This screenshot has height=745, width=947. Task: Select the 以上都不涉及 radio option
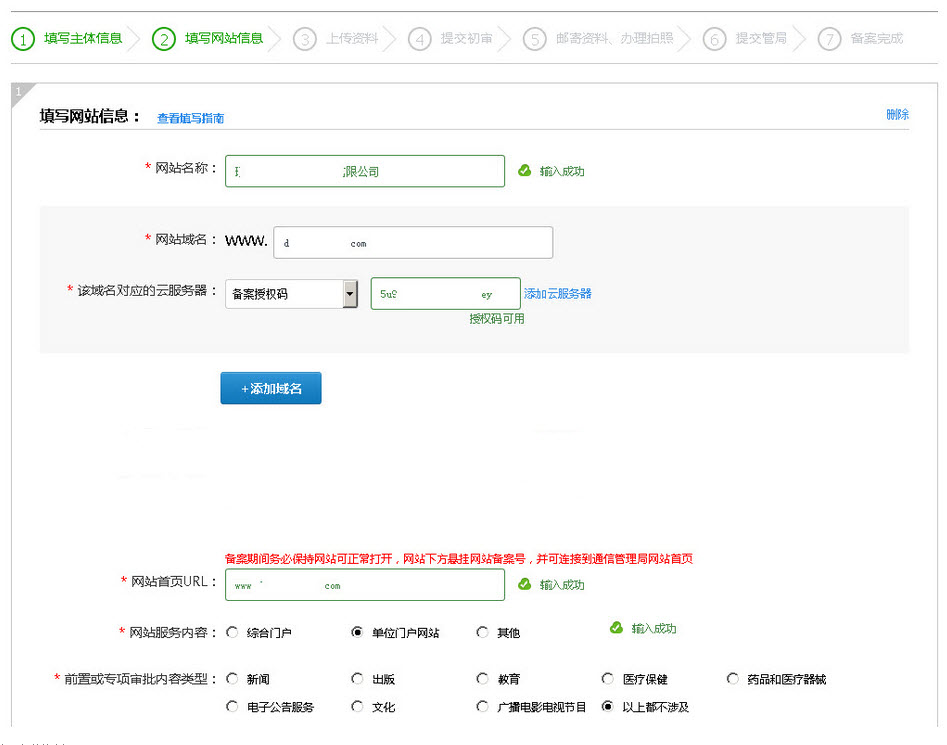608,706
